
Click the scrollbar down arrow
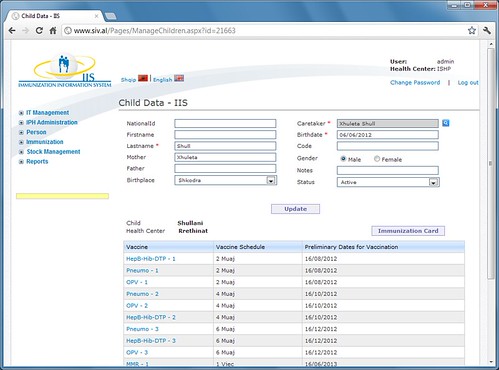tap(491, 362)
